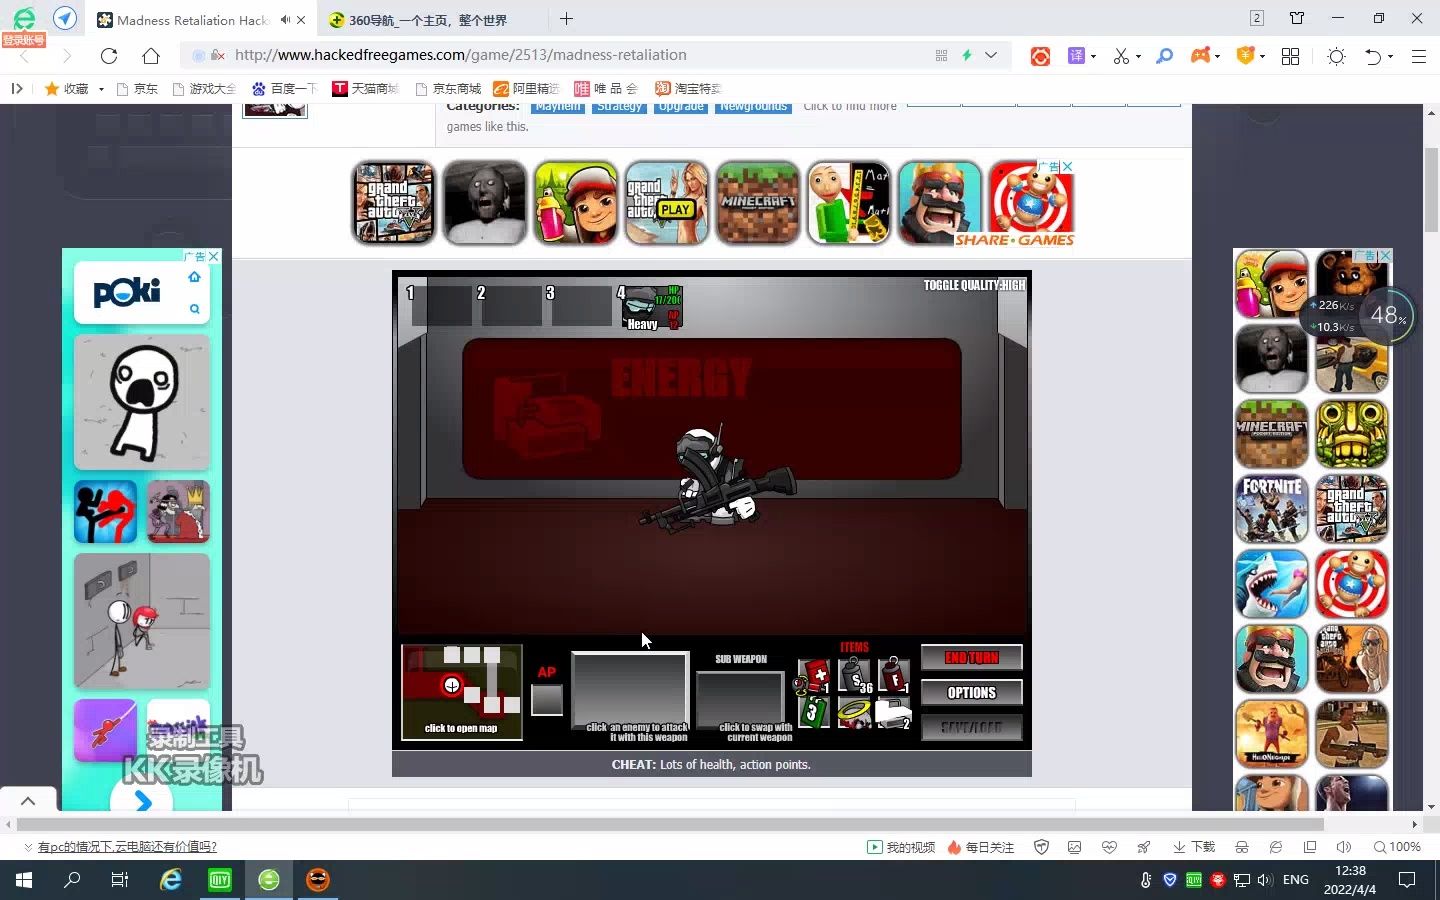Open 下载 downloads in the status bar
The width and height of the screenshot is (1440, 900).
point(1194,847)
